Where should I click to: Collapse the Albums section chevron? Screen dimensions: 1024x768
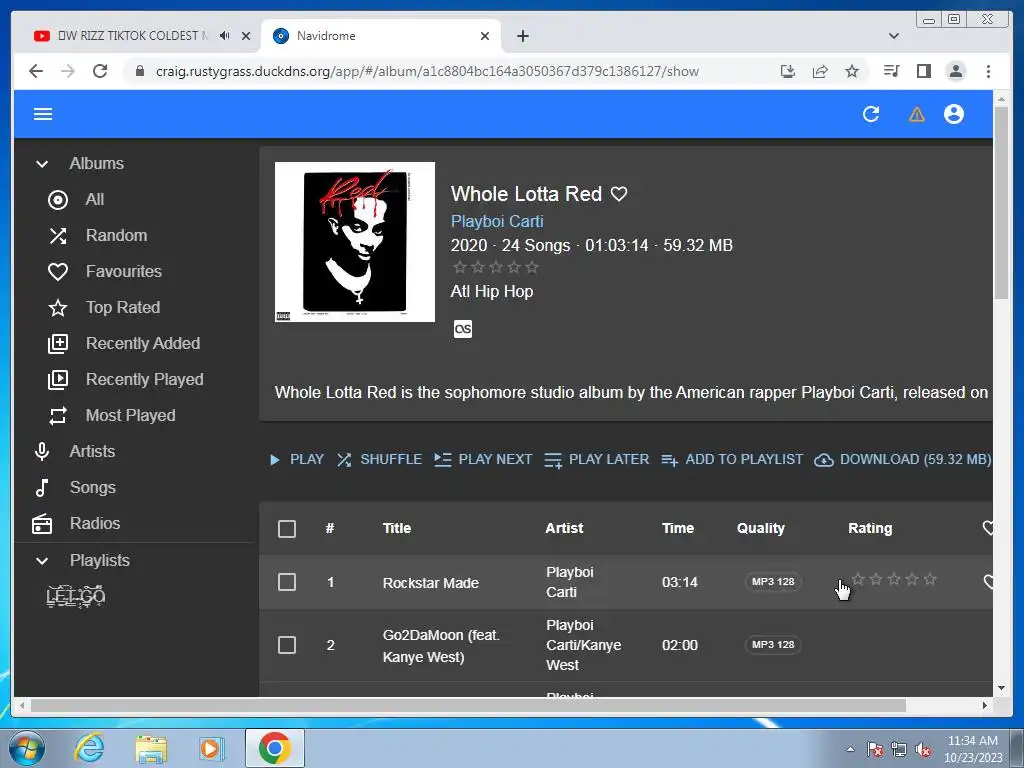[42, 164]
